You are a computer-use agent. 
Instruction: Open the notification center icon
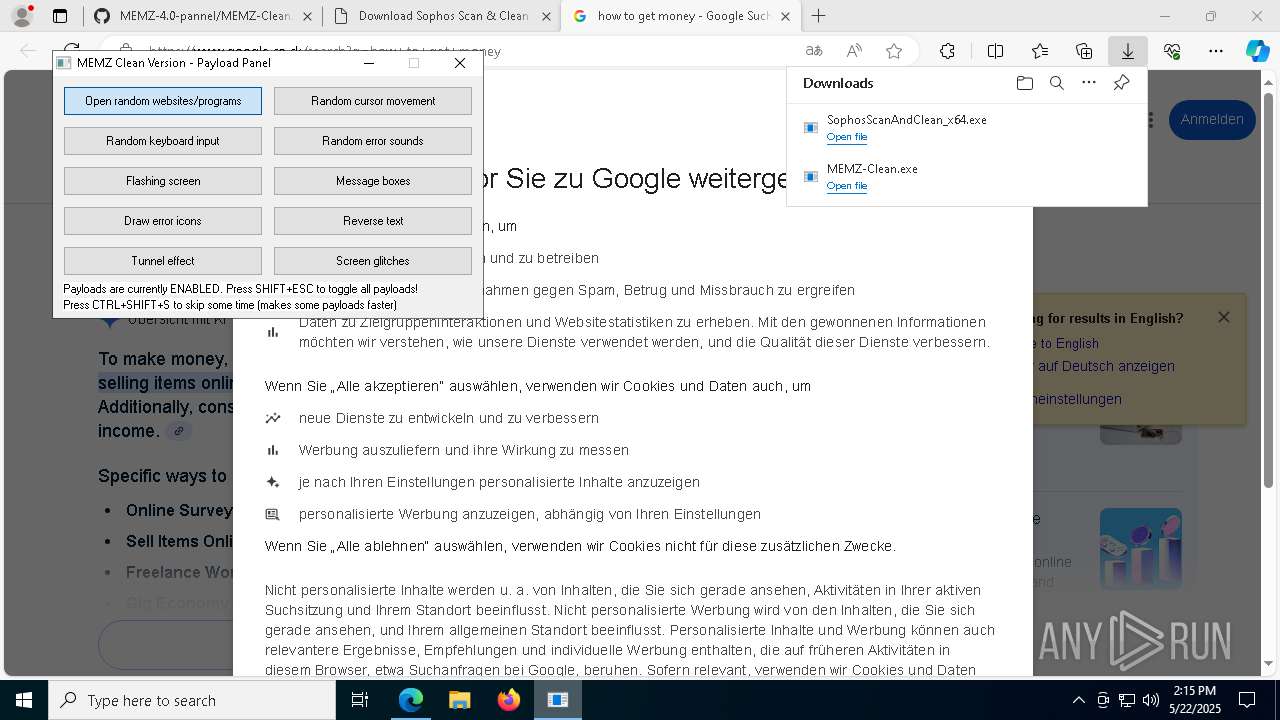pyautogui.click(x=1247, y=700)
